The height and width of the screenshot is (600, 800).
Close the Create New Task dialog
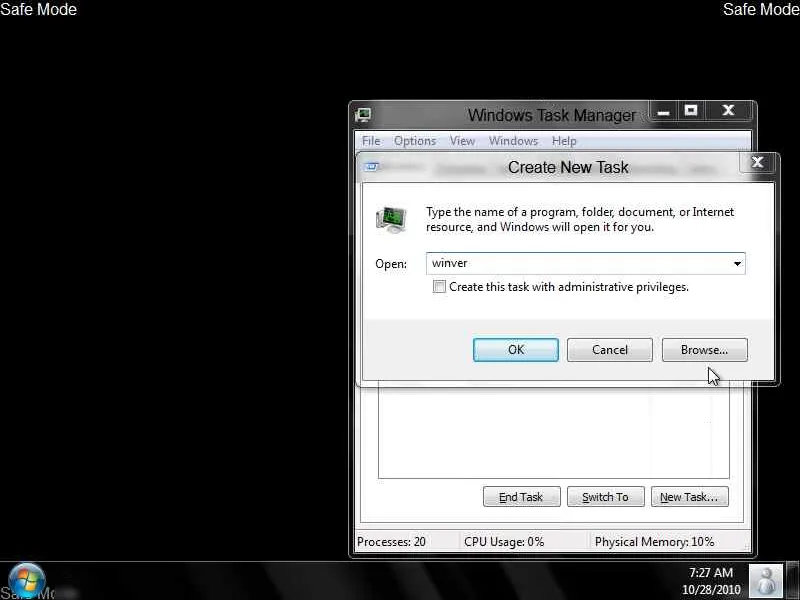pyautogui.click(x=758, y=163)
